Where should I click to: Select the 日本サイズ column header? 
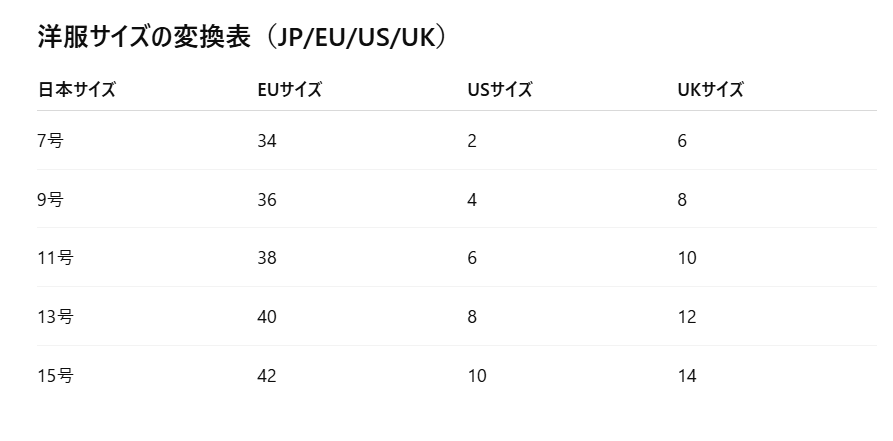tap(76, 90)
